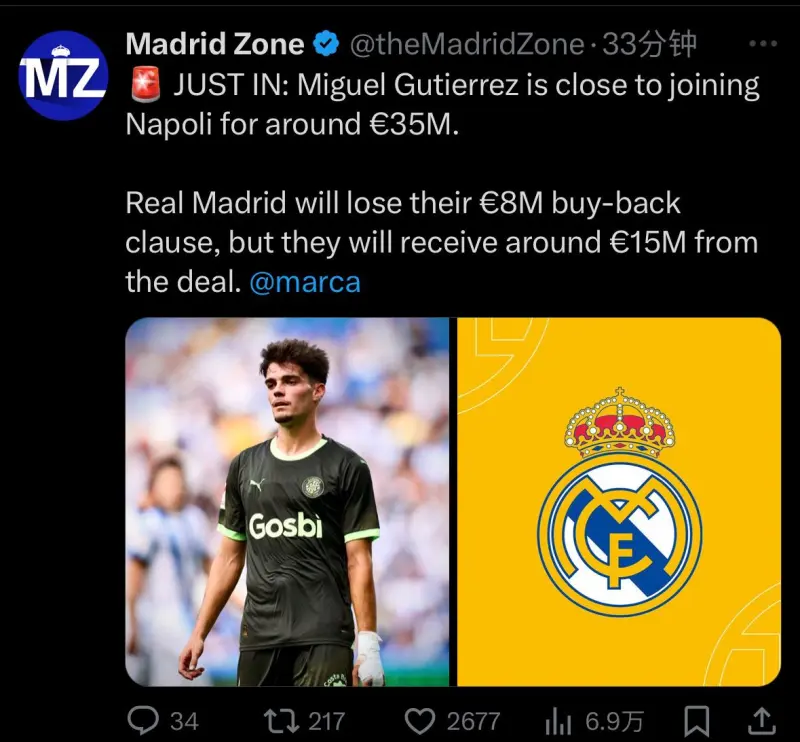Open the reply comment icon

click(142, 721)
